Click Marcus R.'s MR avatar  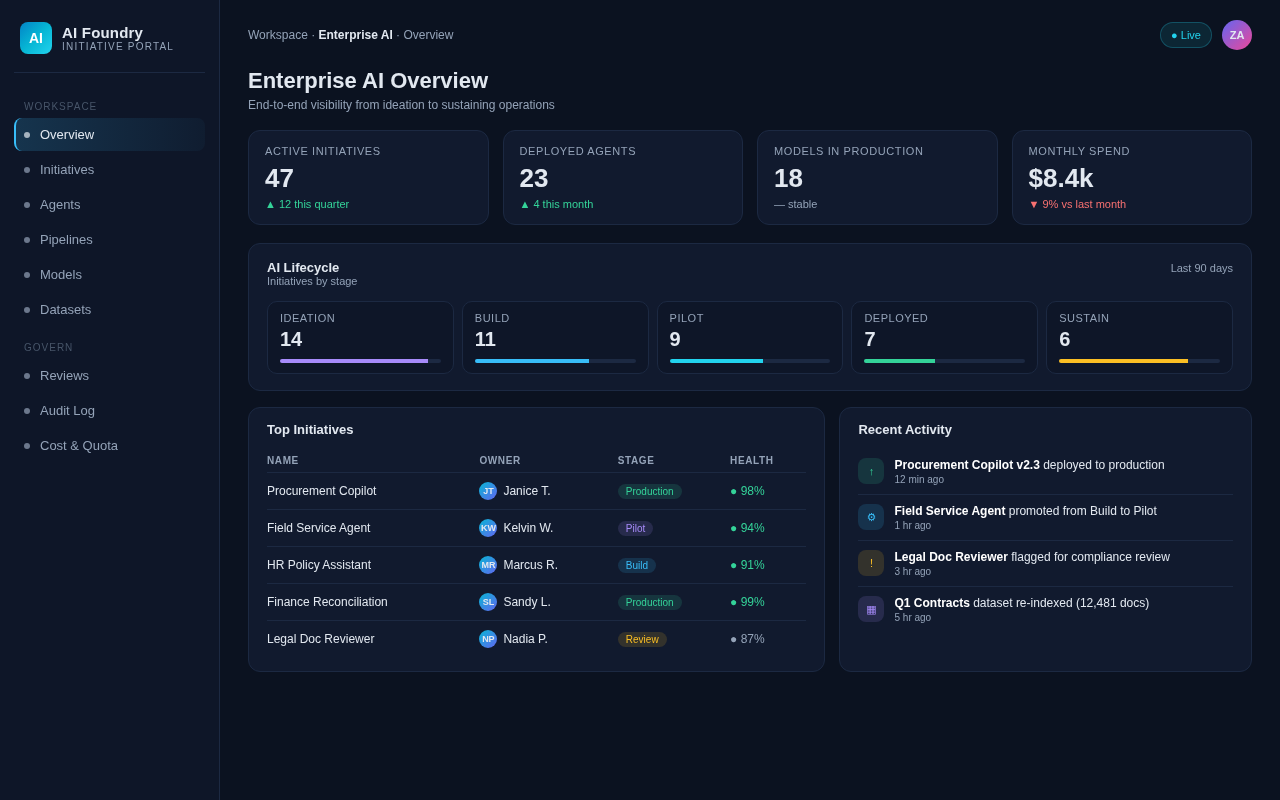(488, 565)
